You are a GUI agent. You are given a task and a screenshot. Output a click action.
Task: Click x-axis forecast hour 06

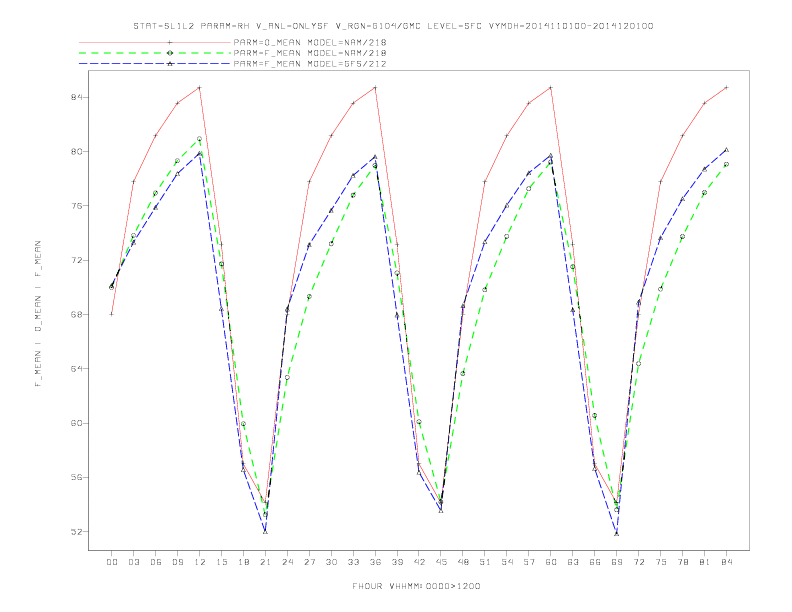156,562
